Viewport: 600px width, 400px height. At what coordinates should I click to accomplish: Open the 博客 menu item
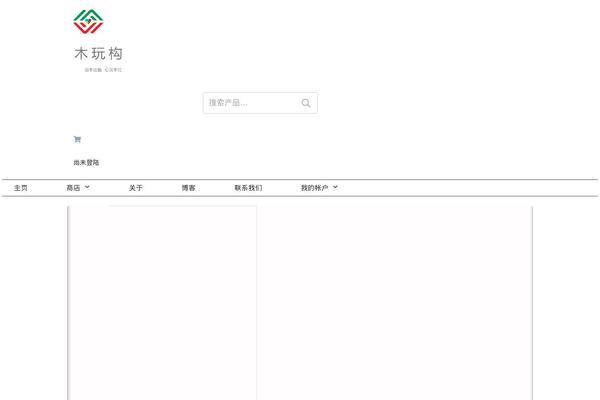[x=188, y=188]
